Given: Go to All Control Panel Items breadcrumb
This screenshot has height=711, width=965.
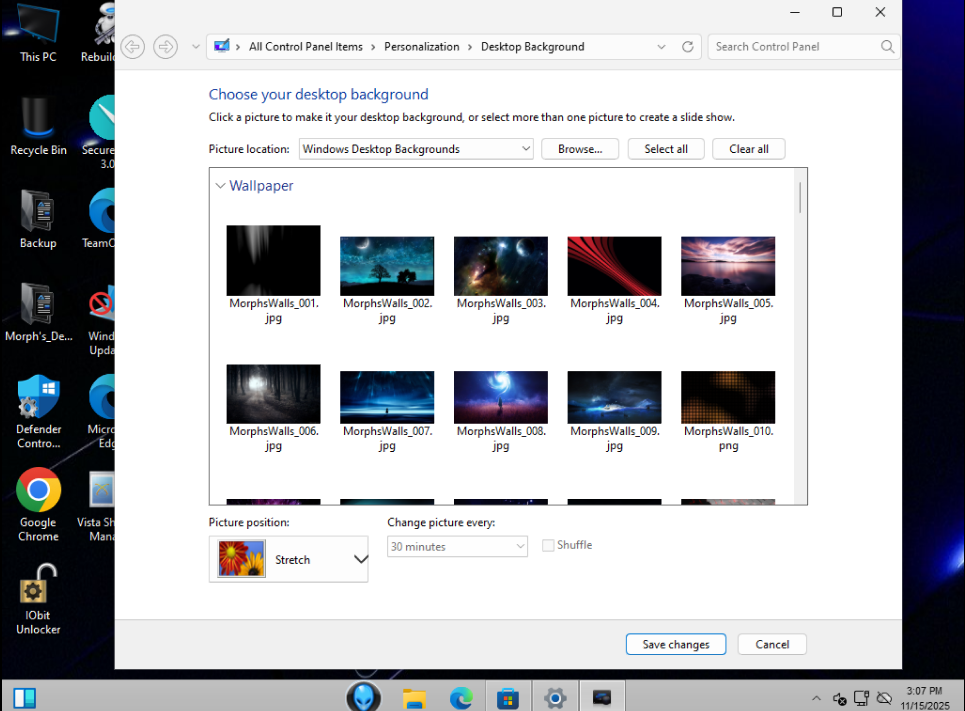Looking at the screenshot, I should click(x=305, y=47).
